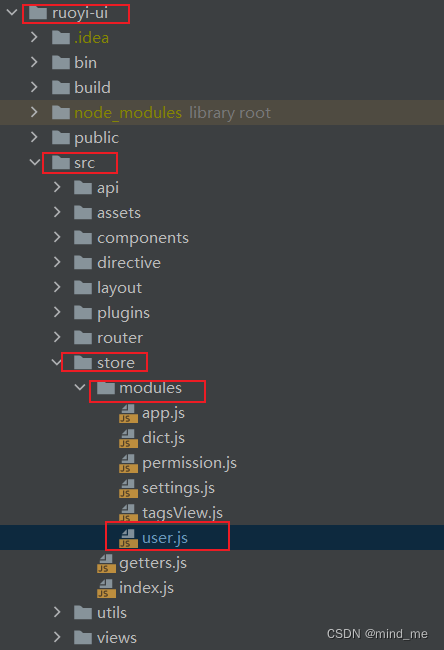
Task: Expand the views folder arrow
Action: [x=57, y=637]
